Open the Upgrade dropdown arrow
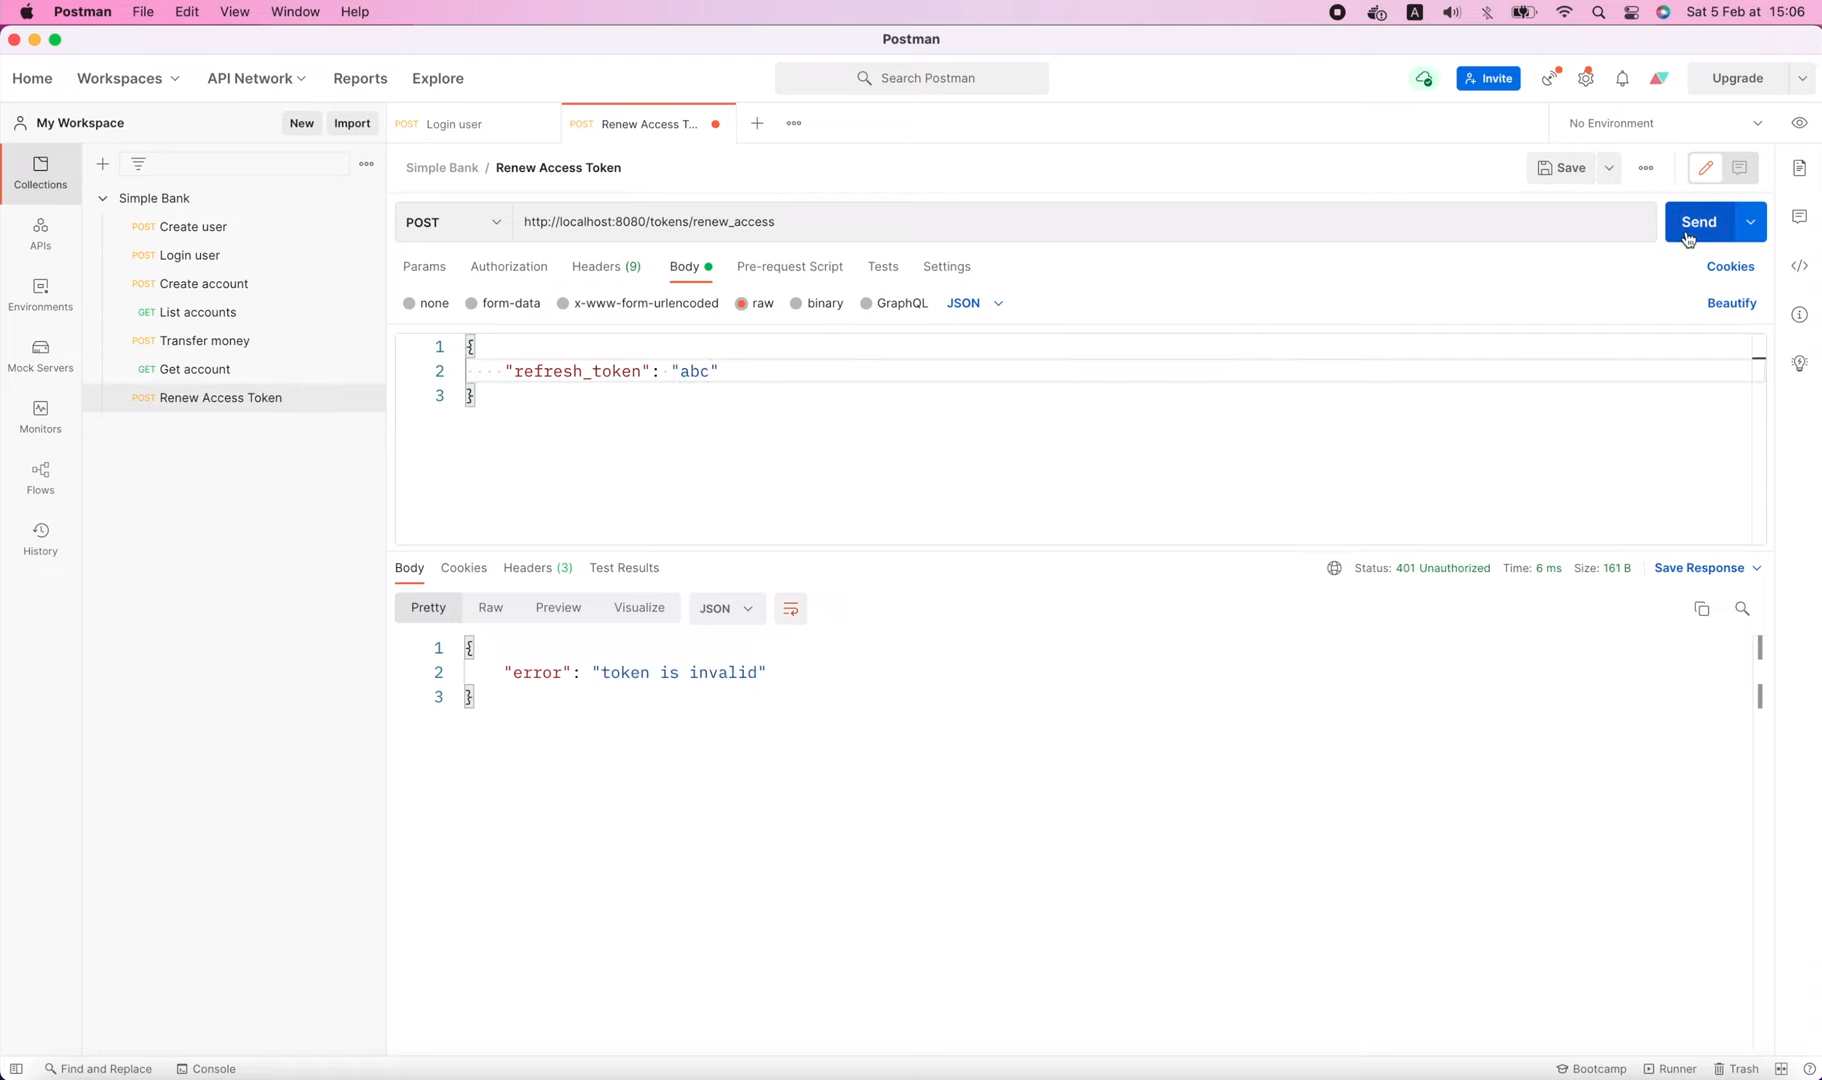This screenshot has height=1080, width=1822. coord(1802,78)
